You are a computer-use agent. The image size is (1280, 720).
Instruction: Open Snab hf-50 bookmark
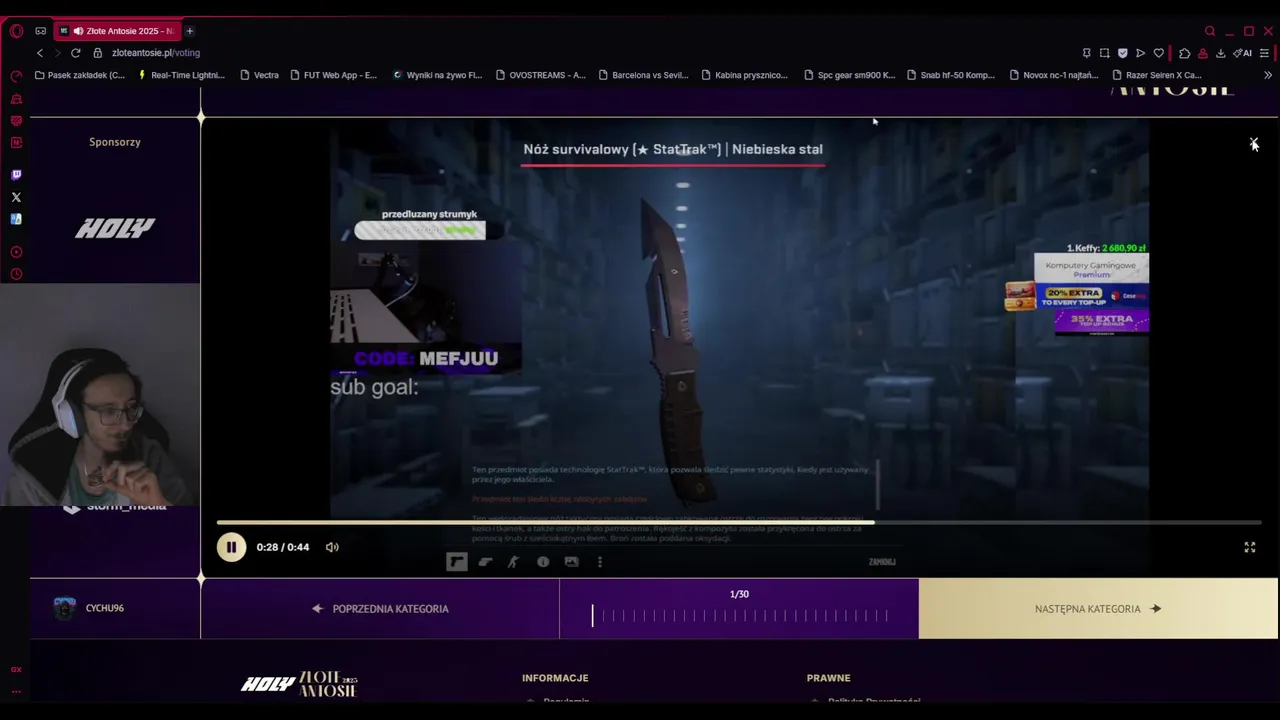[x=951, y=75]
